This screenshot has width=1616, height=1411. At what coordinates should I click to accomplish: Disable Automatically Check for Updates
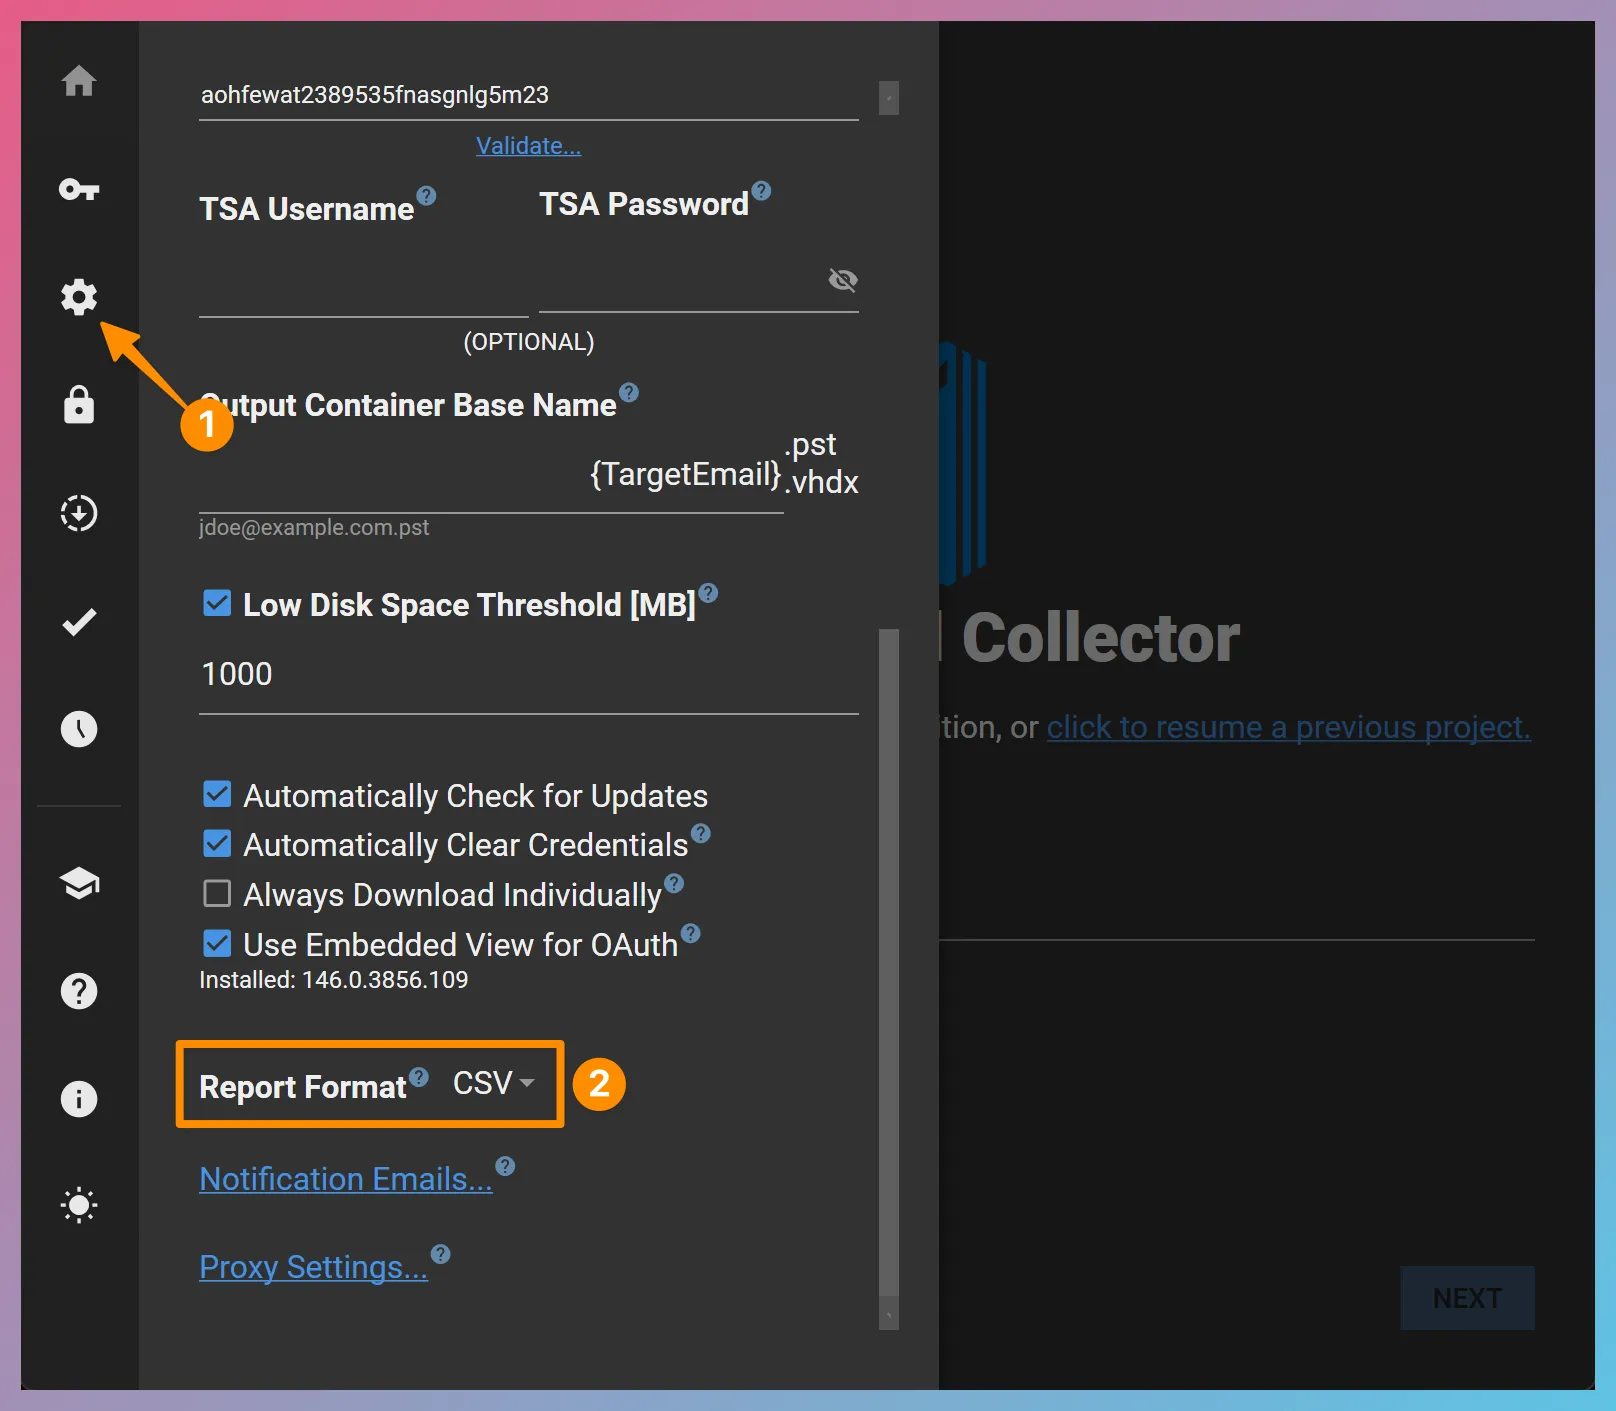217,794
